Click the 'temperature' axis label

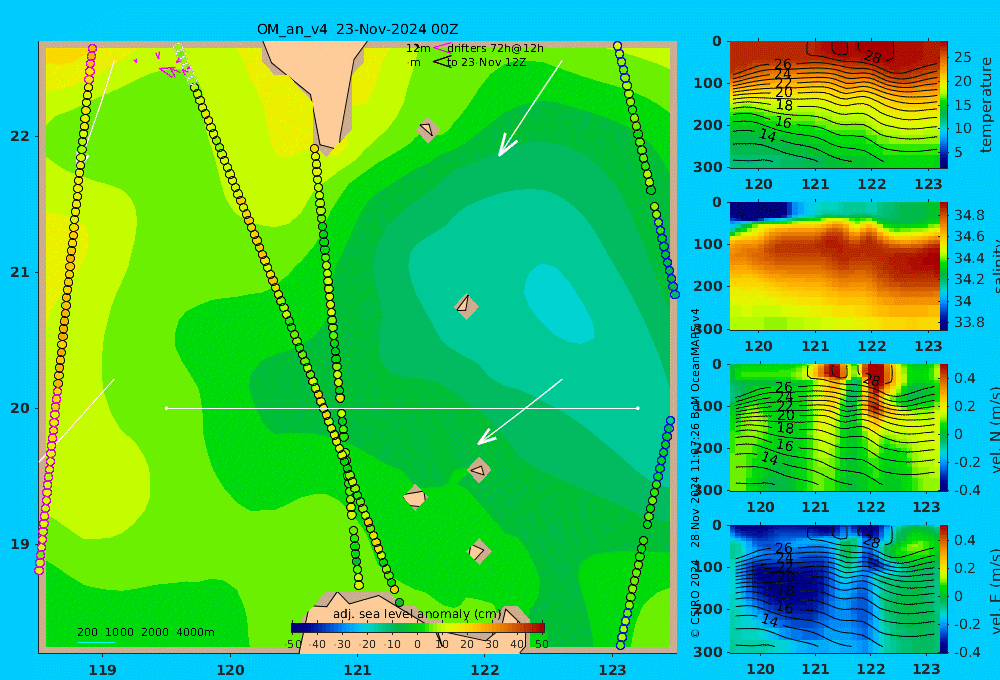coord(986,105)
